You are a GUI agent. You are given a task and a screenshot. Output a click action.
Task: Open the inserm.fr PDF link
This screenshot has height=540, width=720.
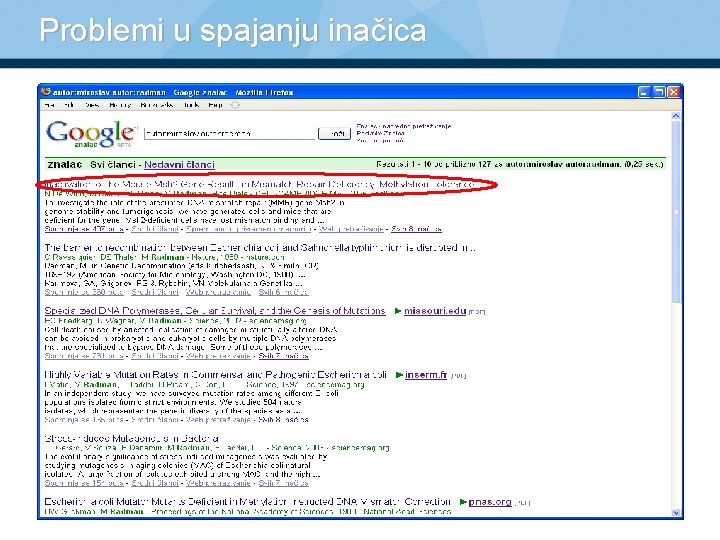(426, 375)
